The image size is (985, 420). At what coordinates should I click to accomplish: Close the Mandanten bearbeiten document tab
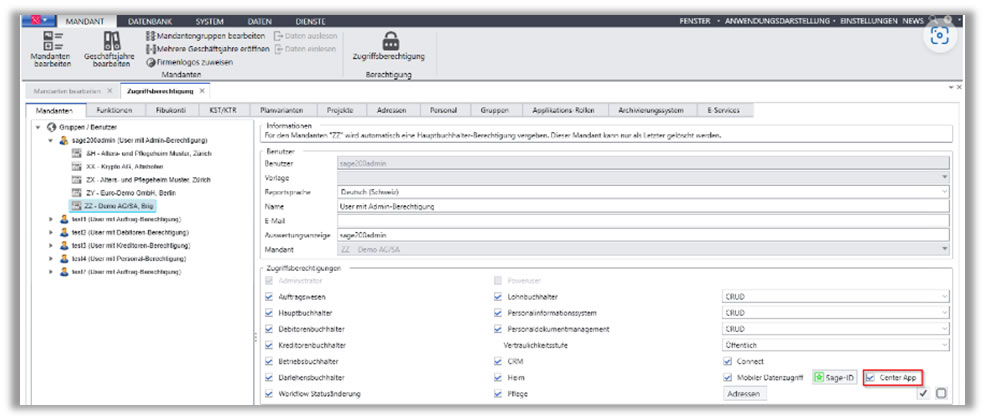pyautogui.click(x=110, y=91)
